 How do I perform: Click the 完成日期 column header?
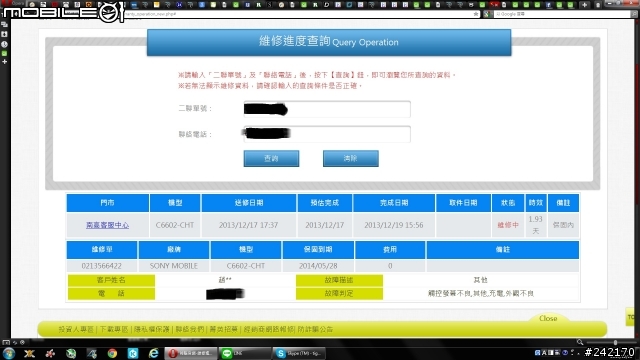[394, 203]
